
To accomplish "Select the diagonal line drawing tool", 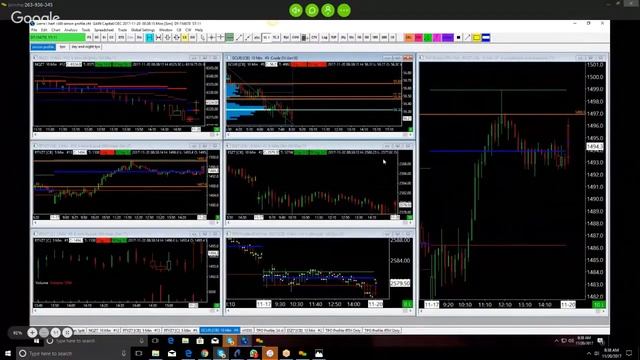I will [239, 38].
